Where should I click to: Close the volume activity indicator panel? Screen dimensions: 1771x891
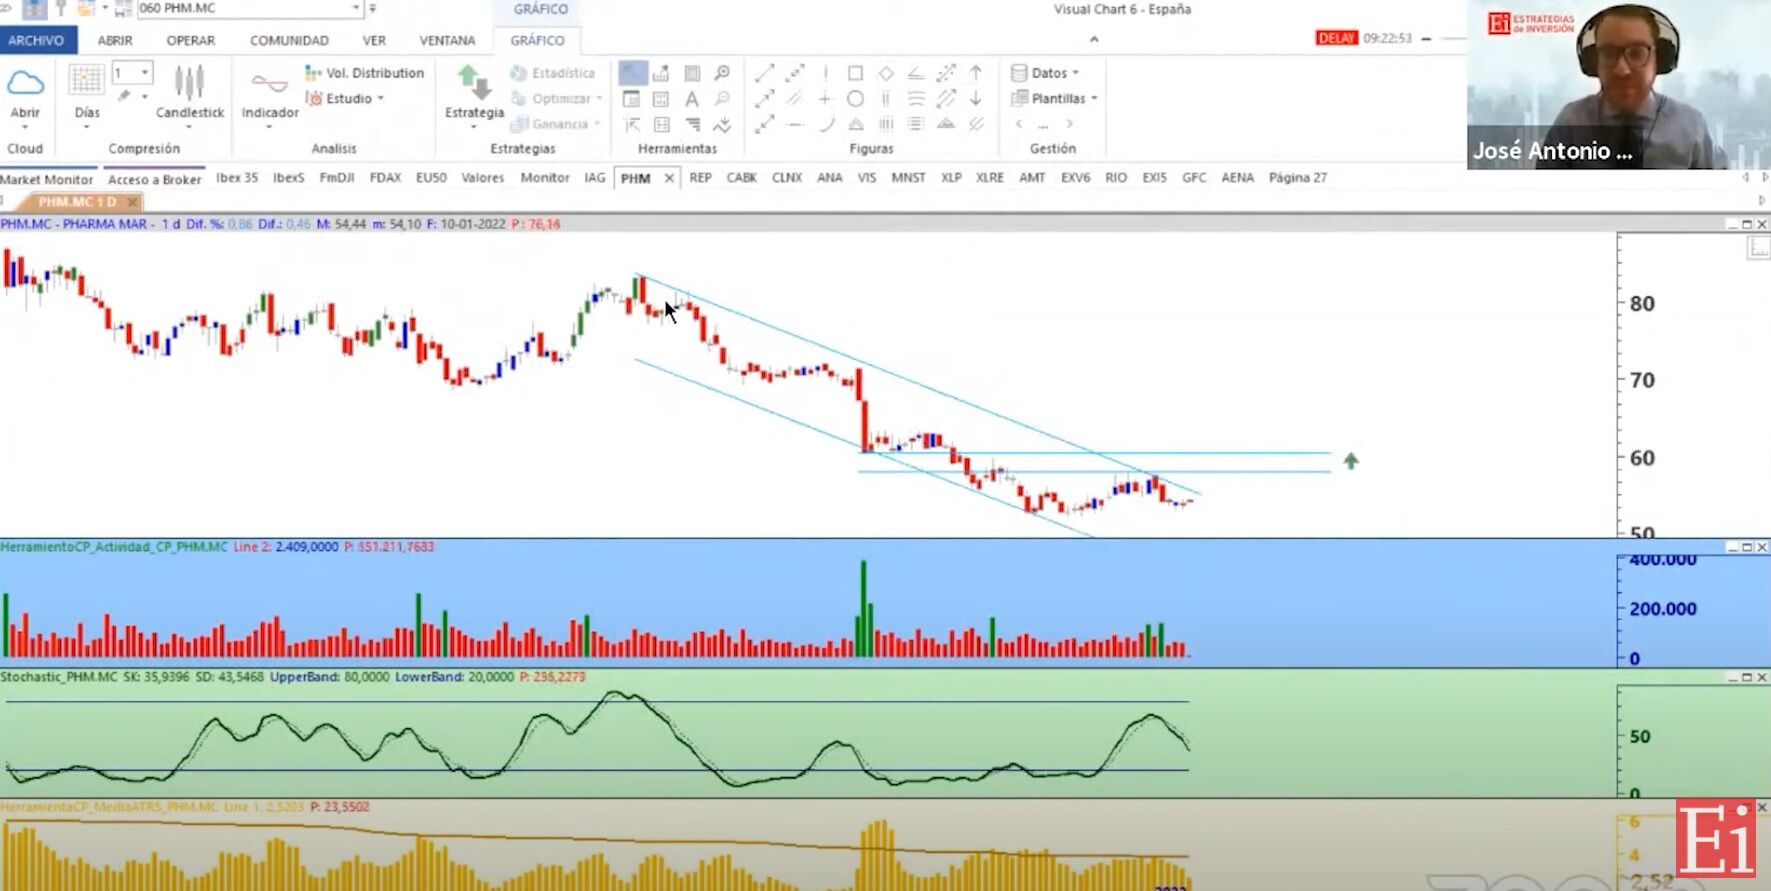pos(1762,547)
